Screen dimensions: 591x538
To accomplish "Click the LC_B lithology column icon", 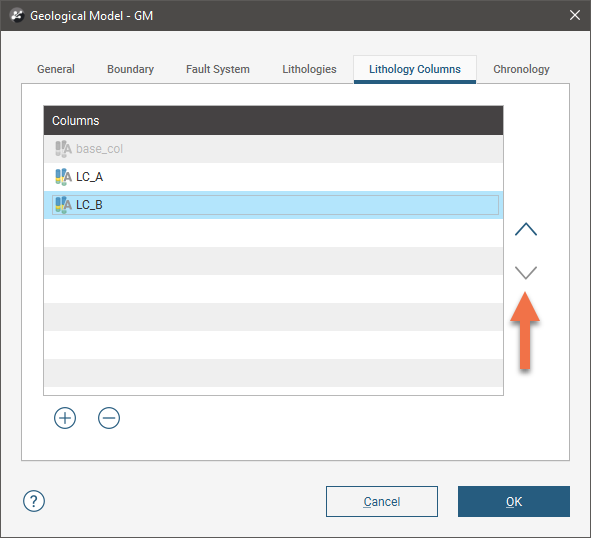I will [x=63, y=205].
